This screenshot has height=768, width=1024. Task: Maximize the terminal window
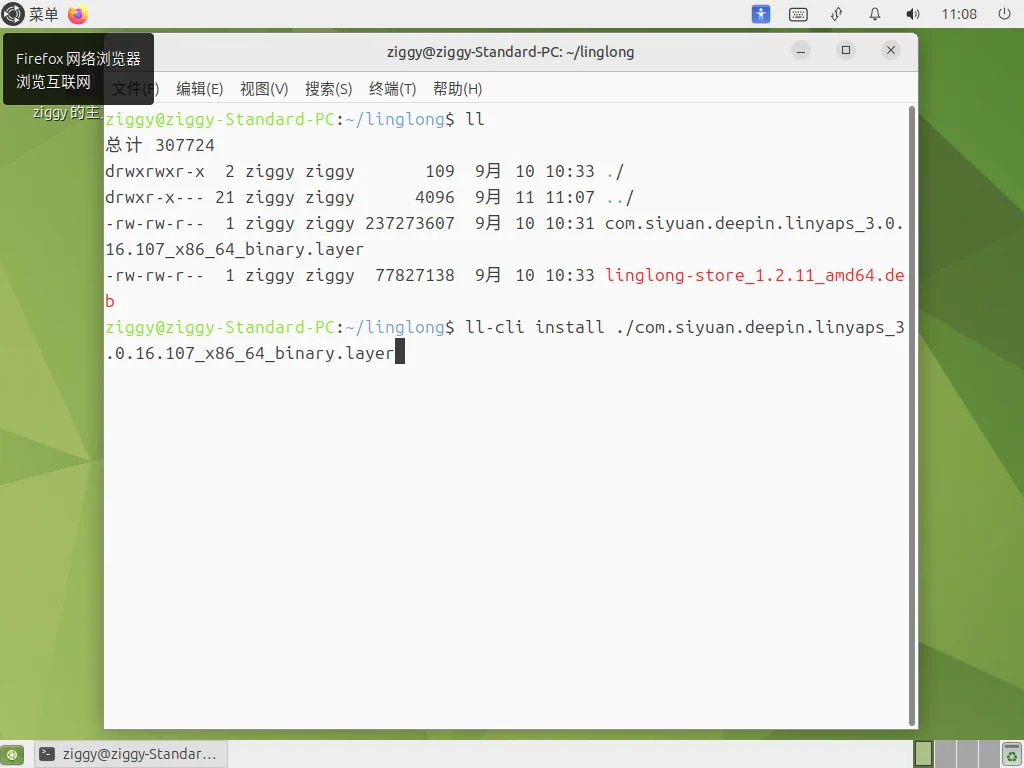846,50
